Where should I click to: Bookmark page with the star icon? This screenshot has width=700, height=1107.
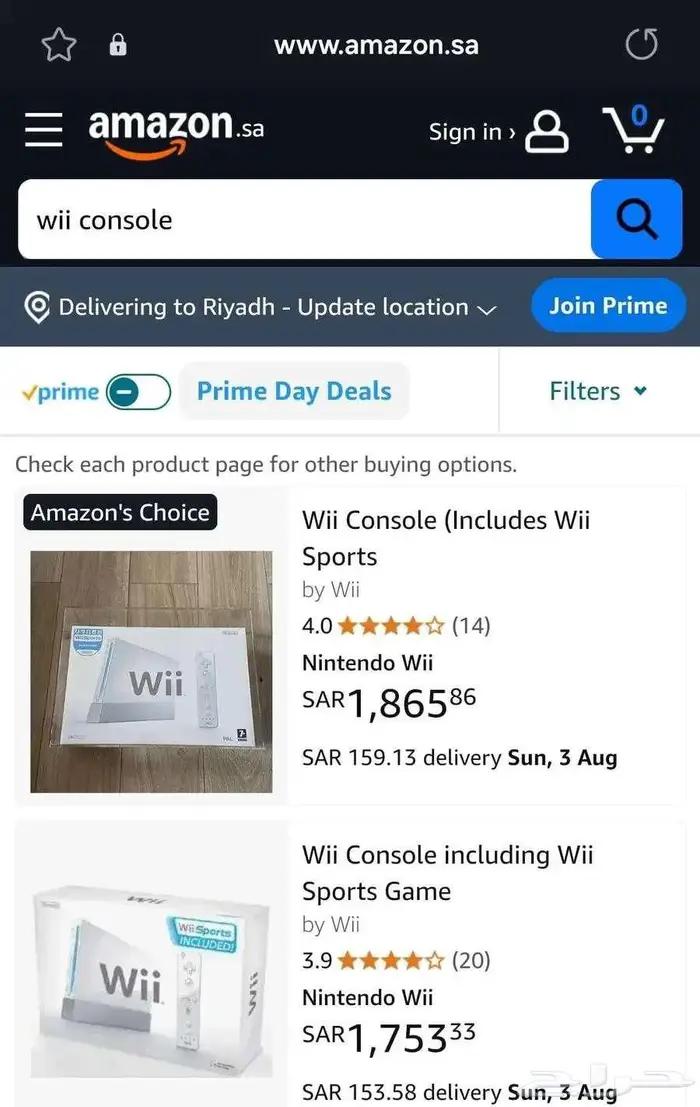click(59, 45)
